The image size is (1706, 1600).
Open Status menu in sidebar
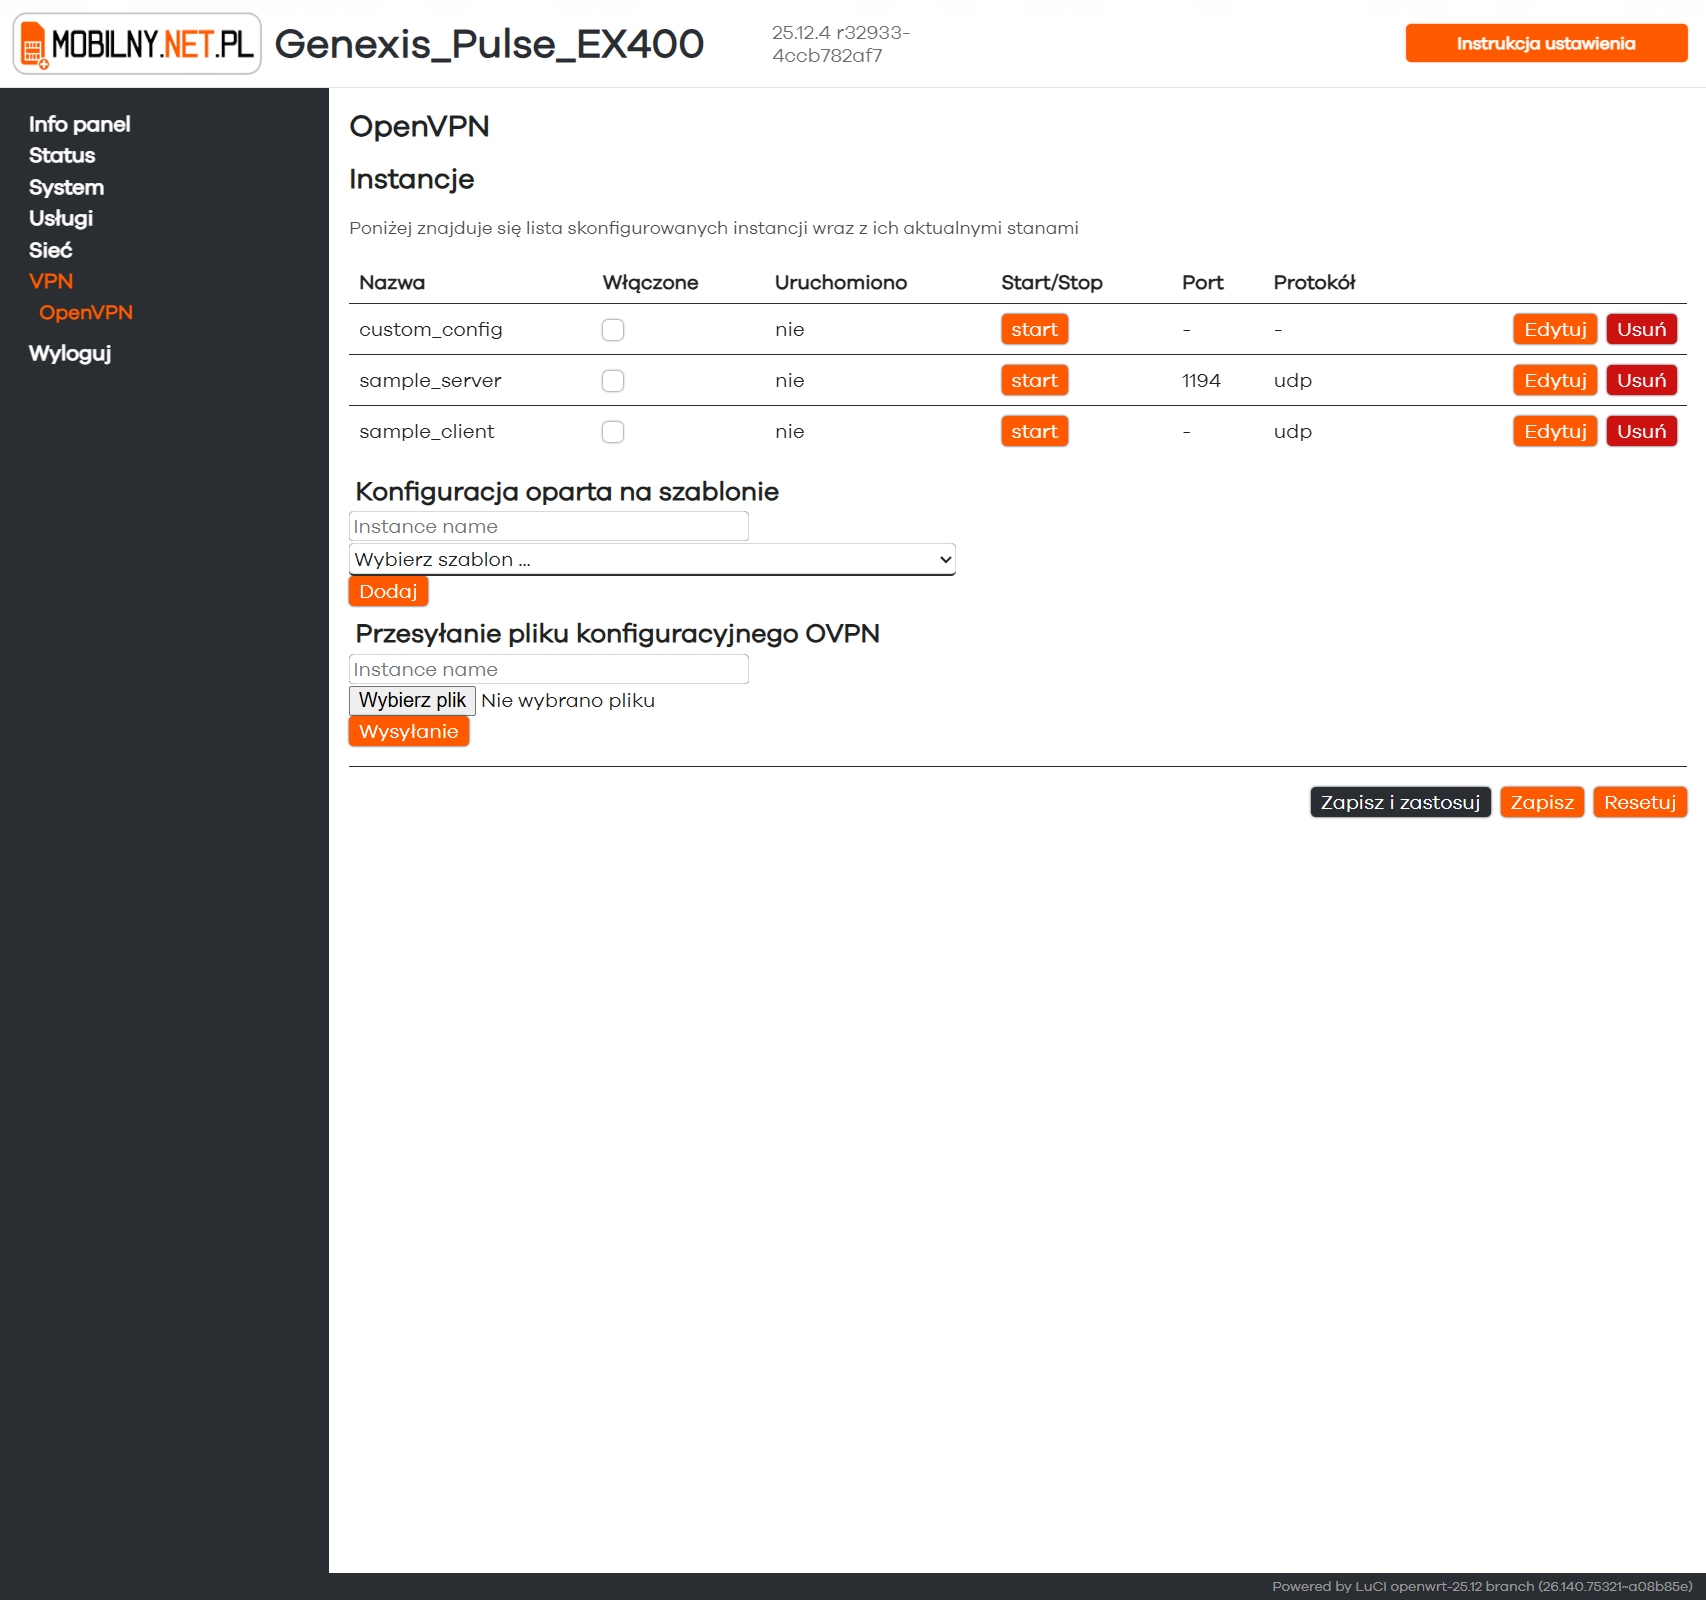click(x=62, y=155)
